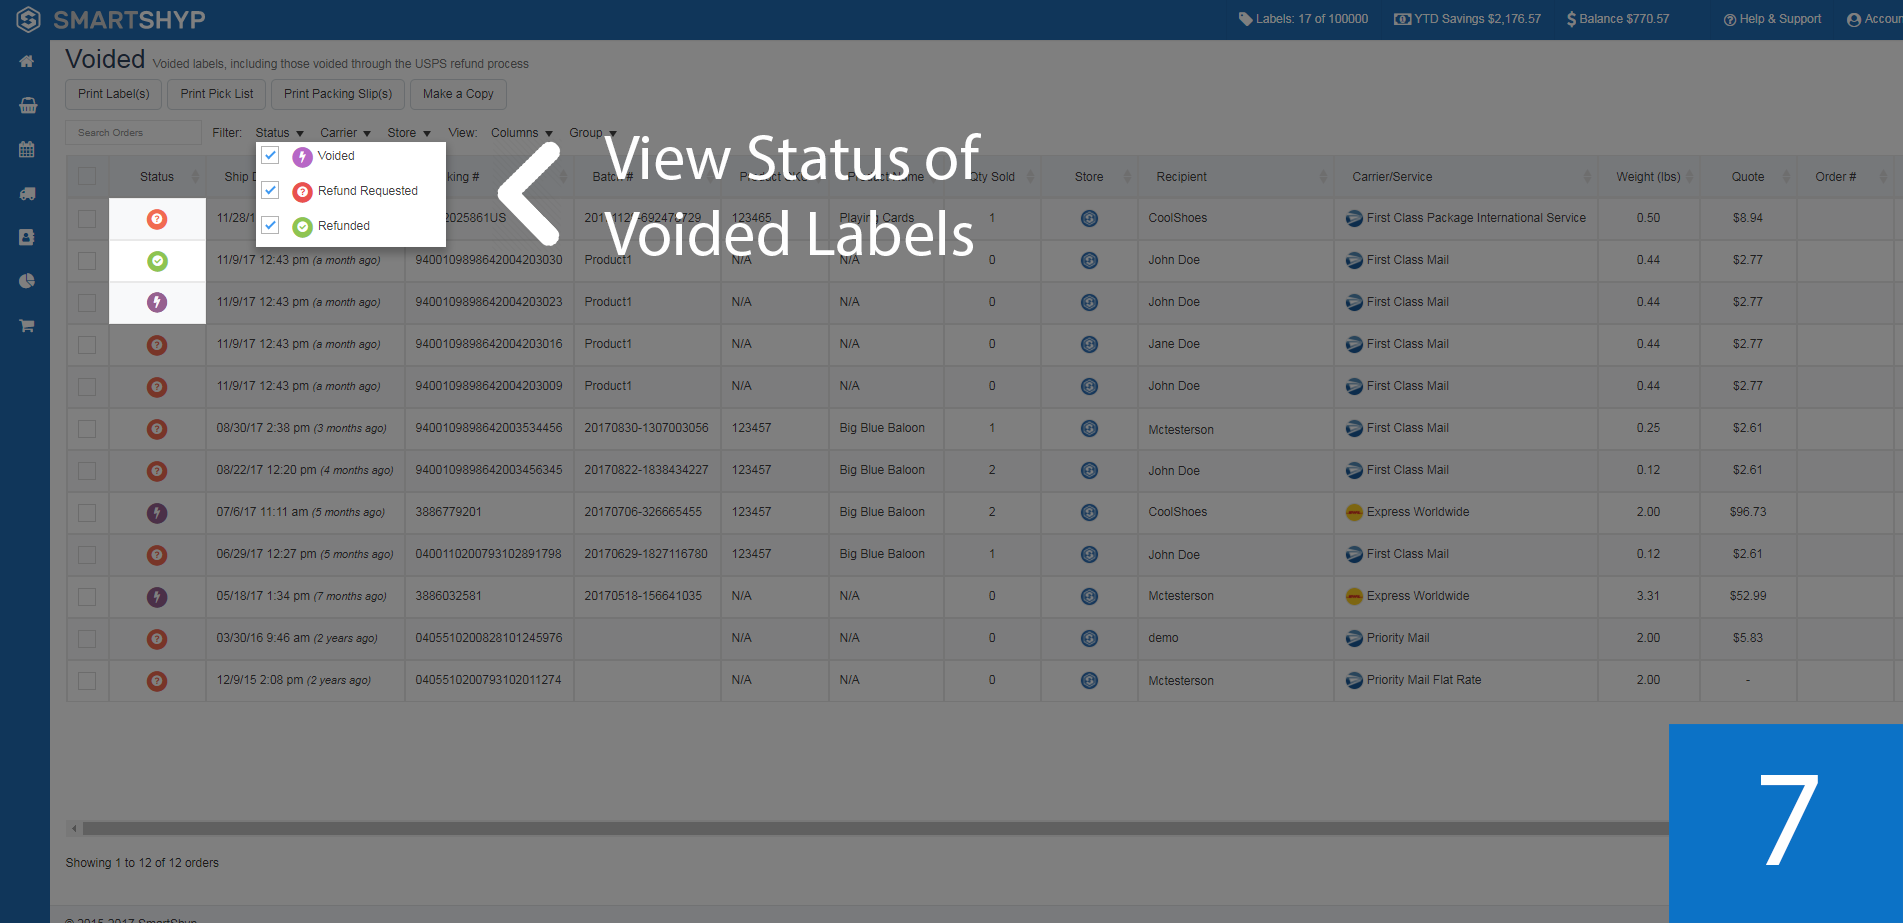The width and height of the screenshot is (1903, 923).
Task: Click the store basket sidebar icon
Action: pos(27,105)
